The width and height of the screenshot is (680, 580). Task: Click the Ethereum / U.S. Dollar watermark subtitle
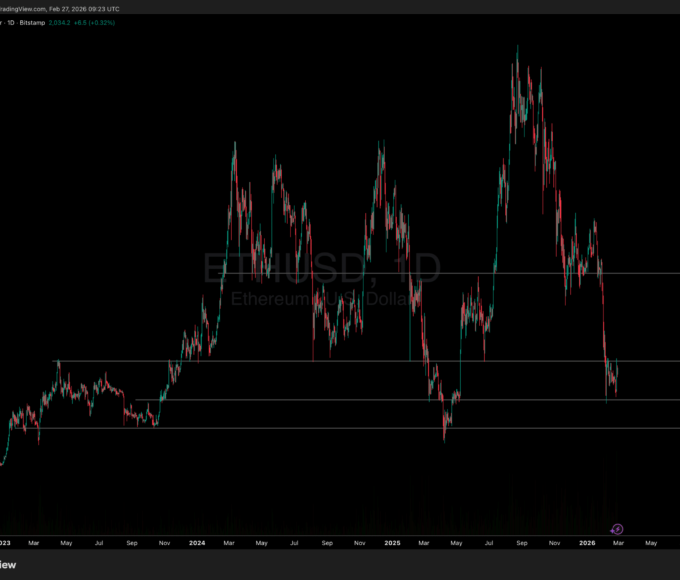[324, 299]
